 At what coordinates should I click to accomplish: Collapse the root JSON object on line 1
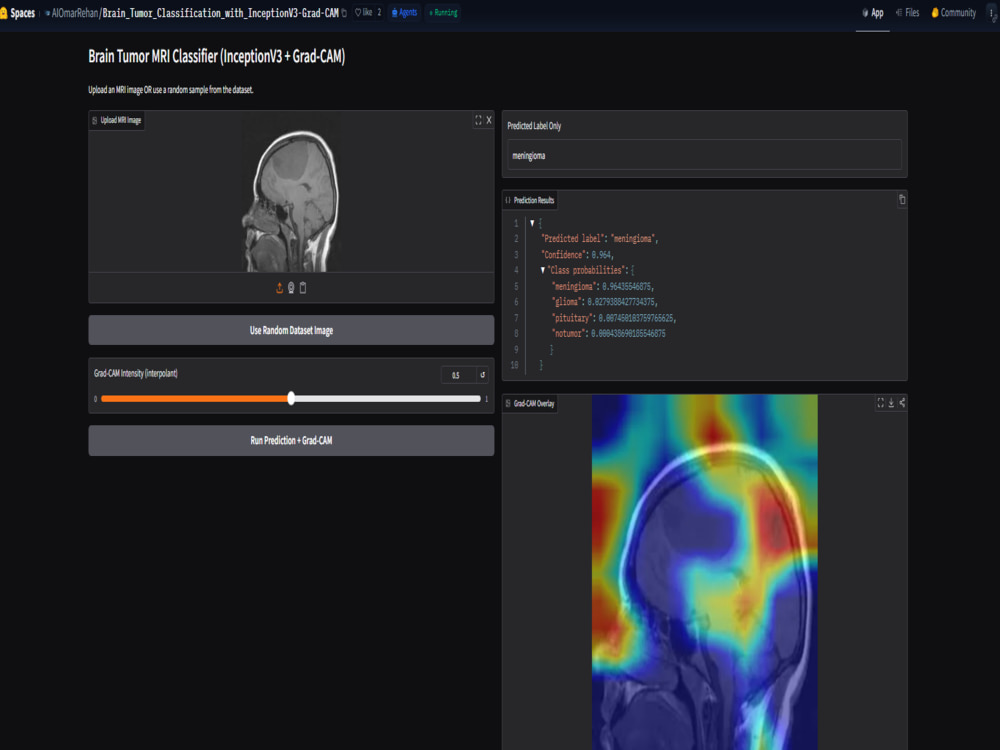[532, 223]
